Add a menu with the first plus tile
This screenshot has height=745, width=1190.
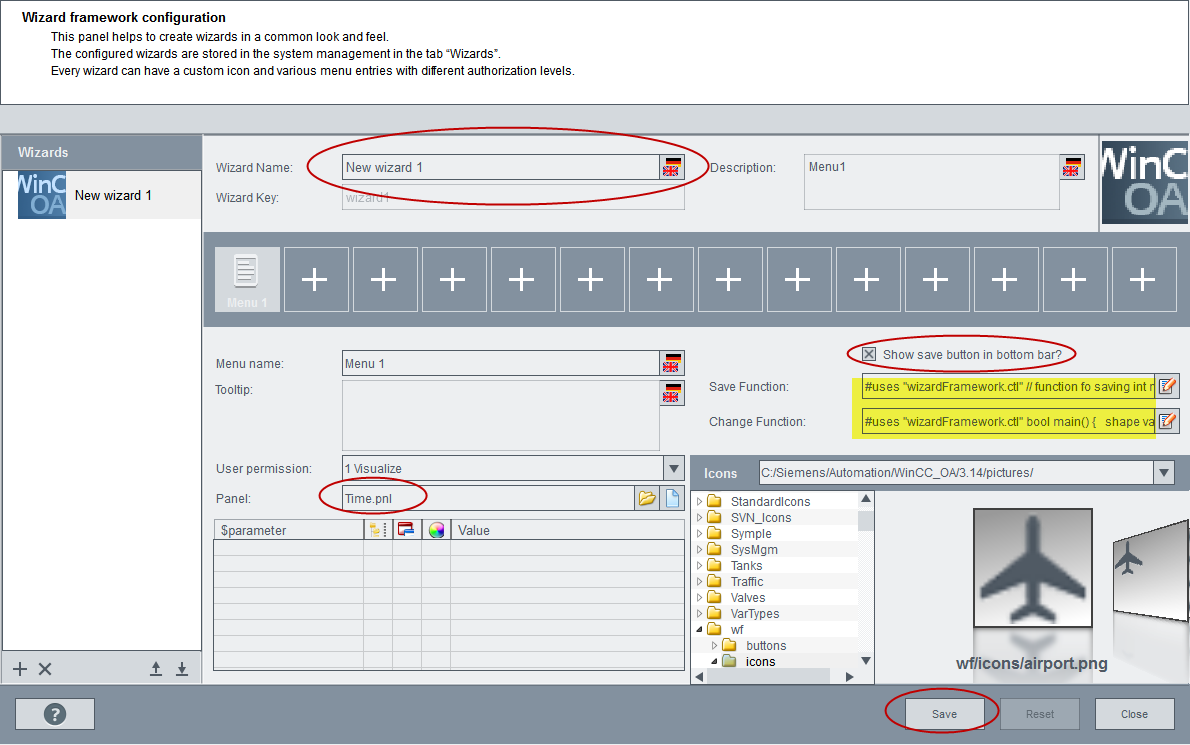click(315, 280)
